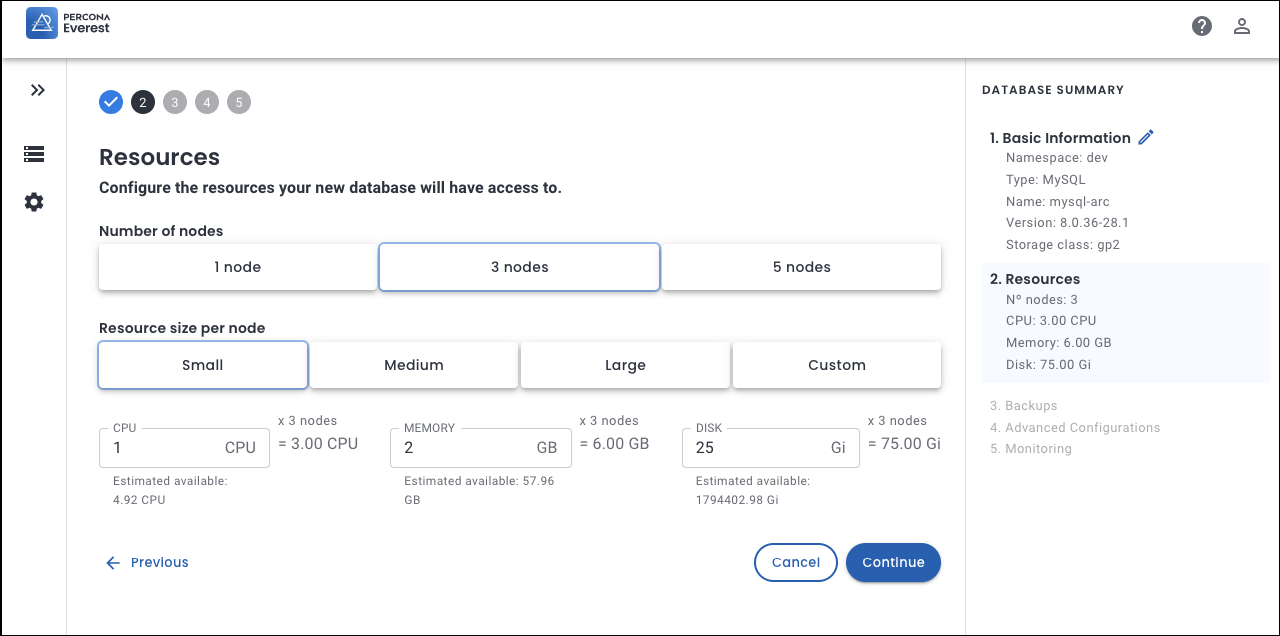Pick the Custom resource size
This screenshot has width=1280, height=636.
tap(836, 365)
